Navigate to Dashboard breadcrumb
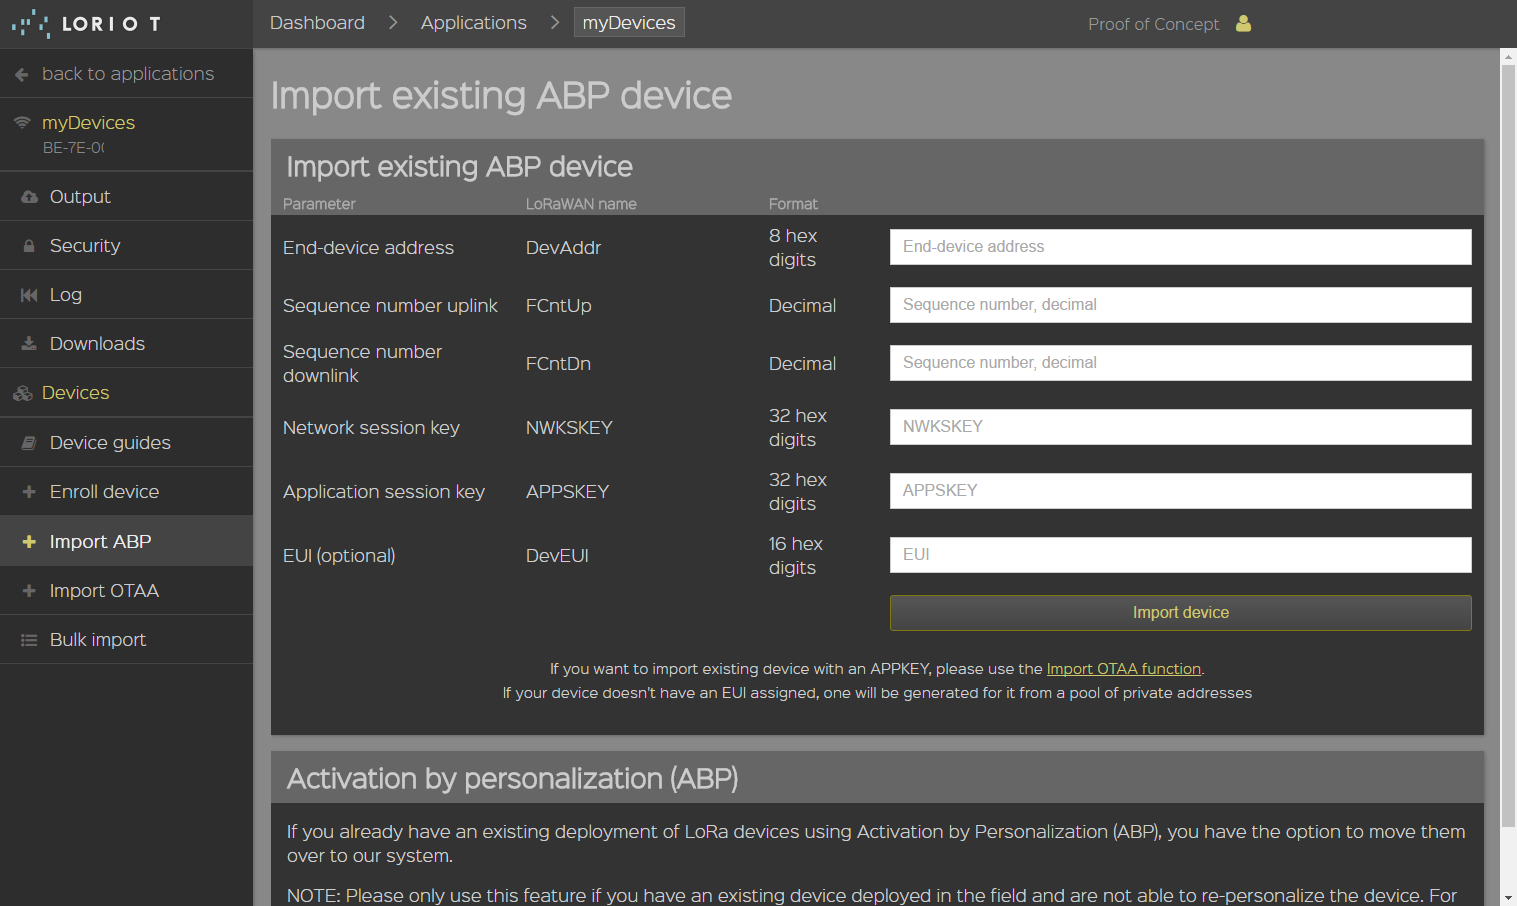 317,23
